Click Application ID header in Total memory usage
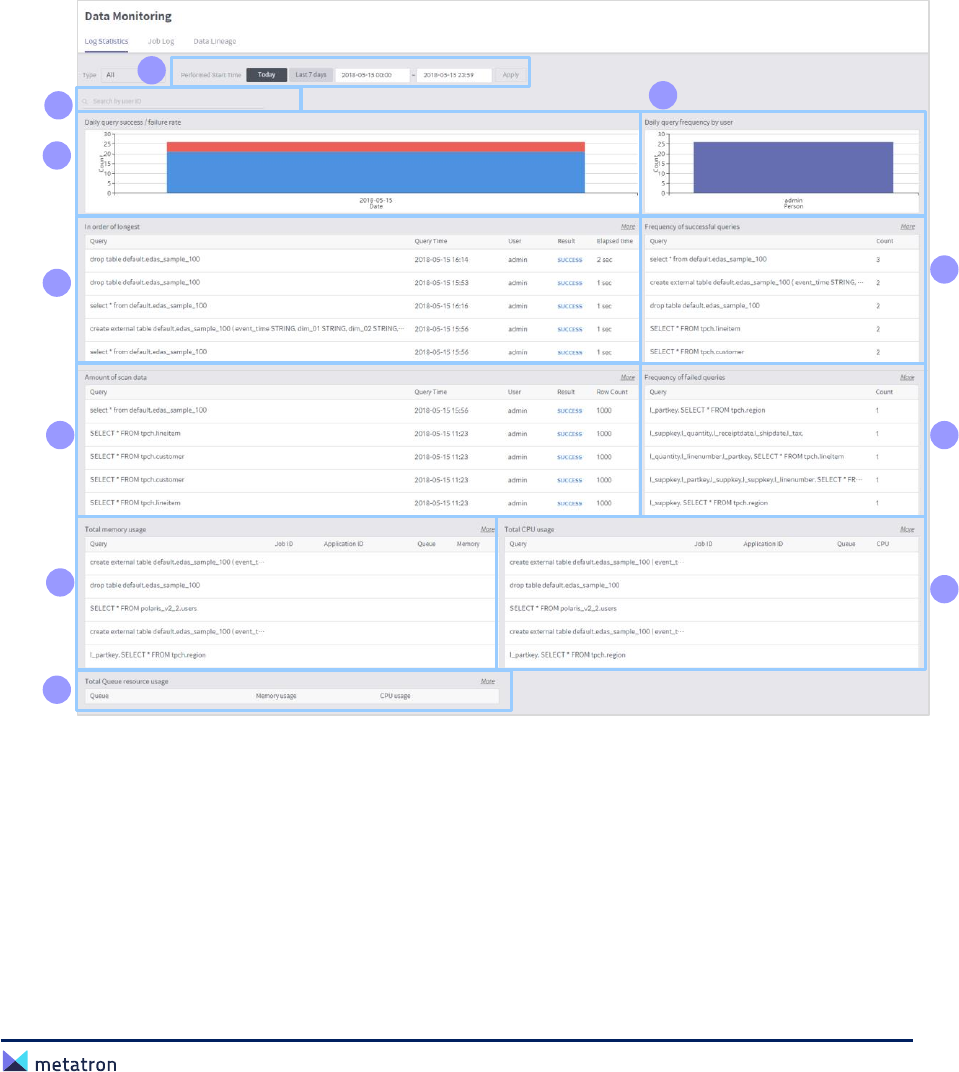 pyautogui.click(x=343, y=544)
